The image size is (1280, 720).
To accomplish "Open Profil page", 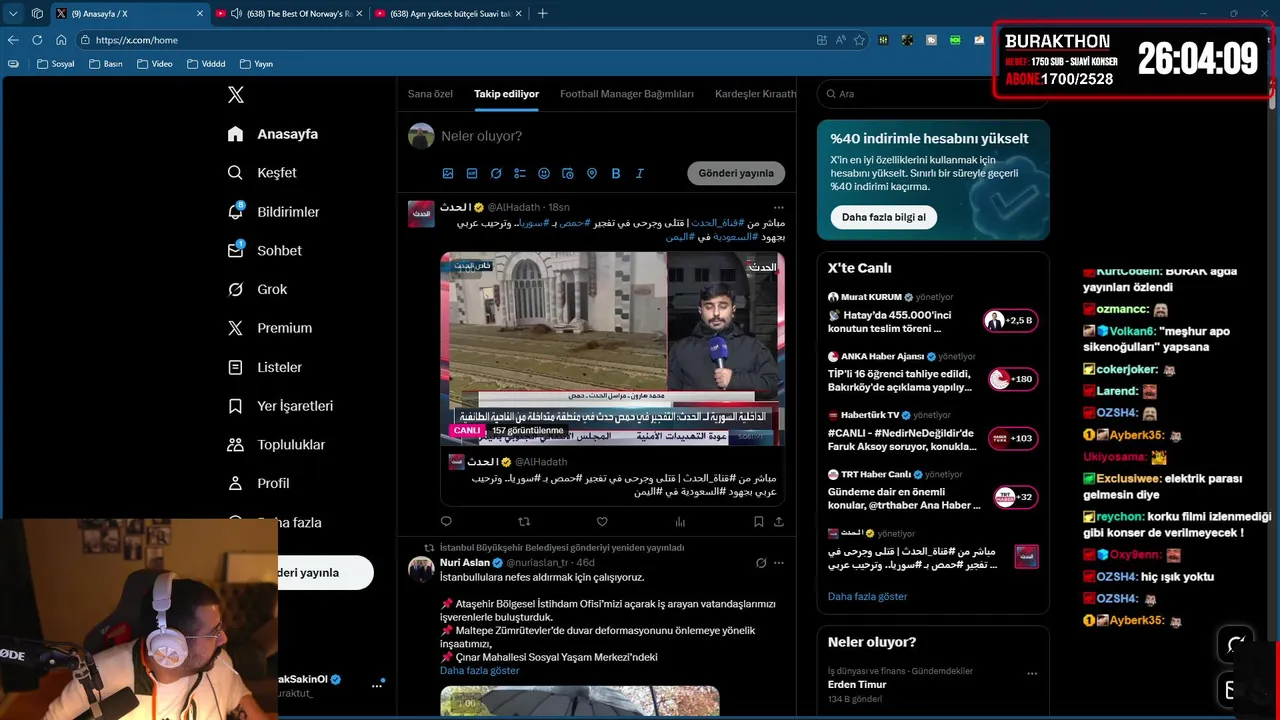I will 258,483.
